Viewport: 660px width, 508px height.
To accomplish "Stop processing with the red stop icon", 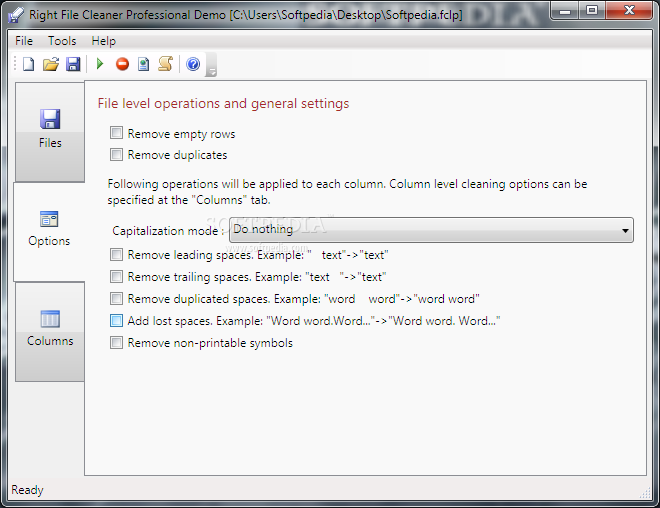I will click(122, 64).
